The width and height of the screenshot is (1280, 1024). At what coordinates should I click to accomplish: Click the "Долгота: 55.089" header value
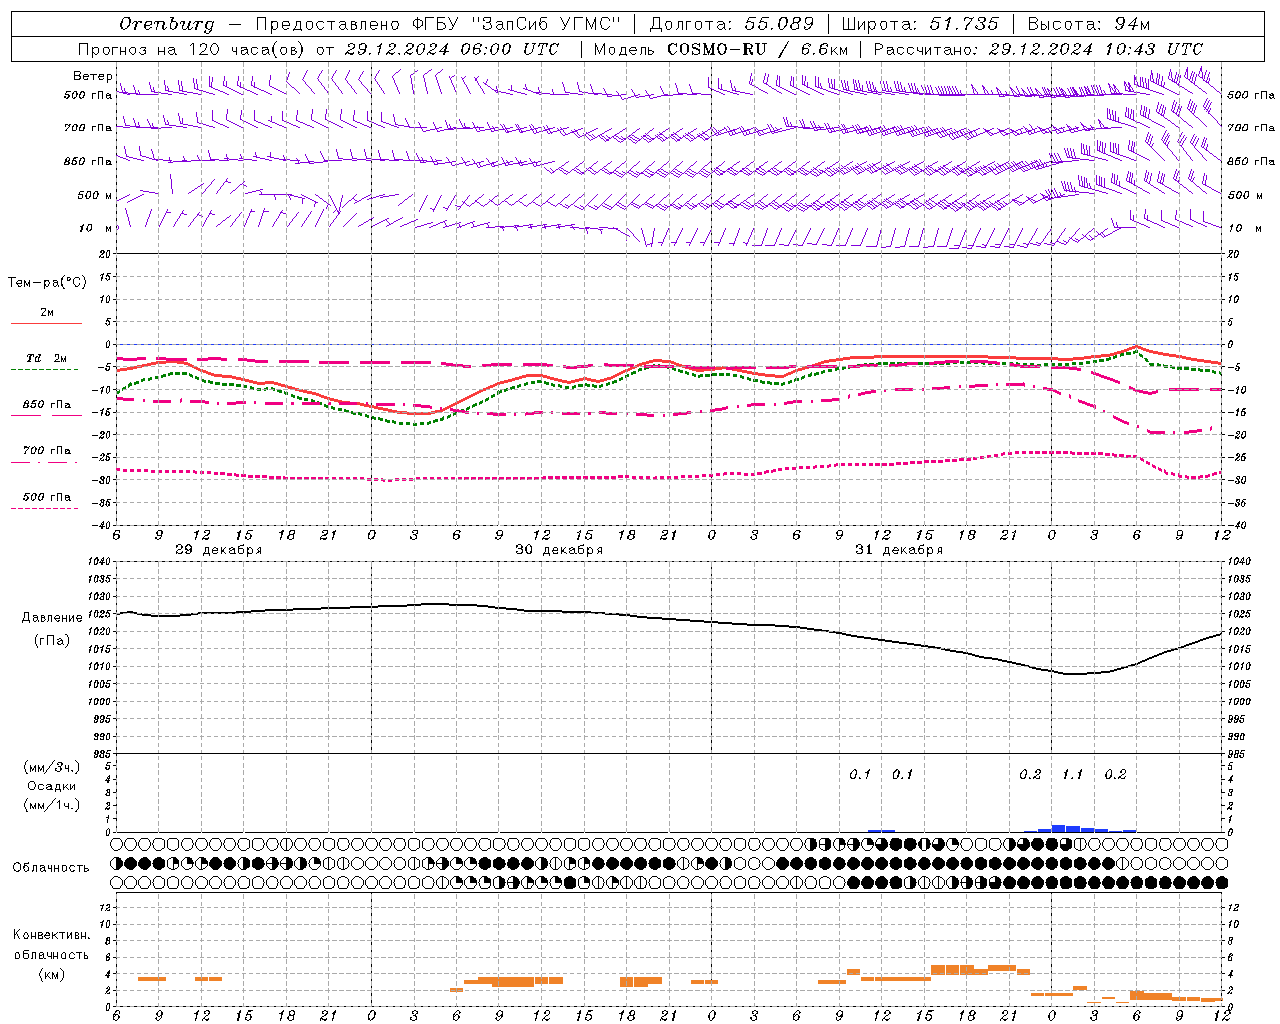click(731, 24)
